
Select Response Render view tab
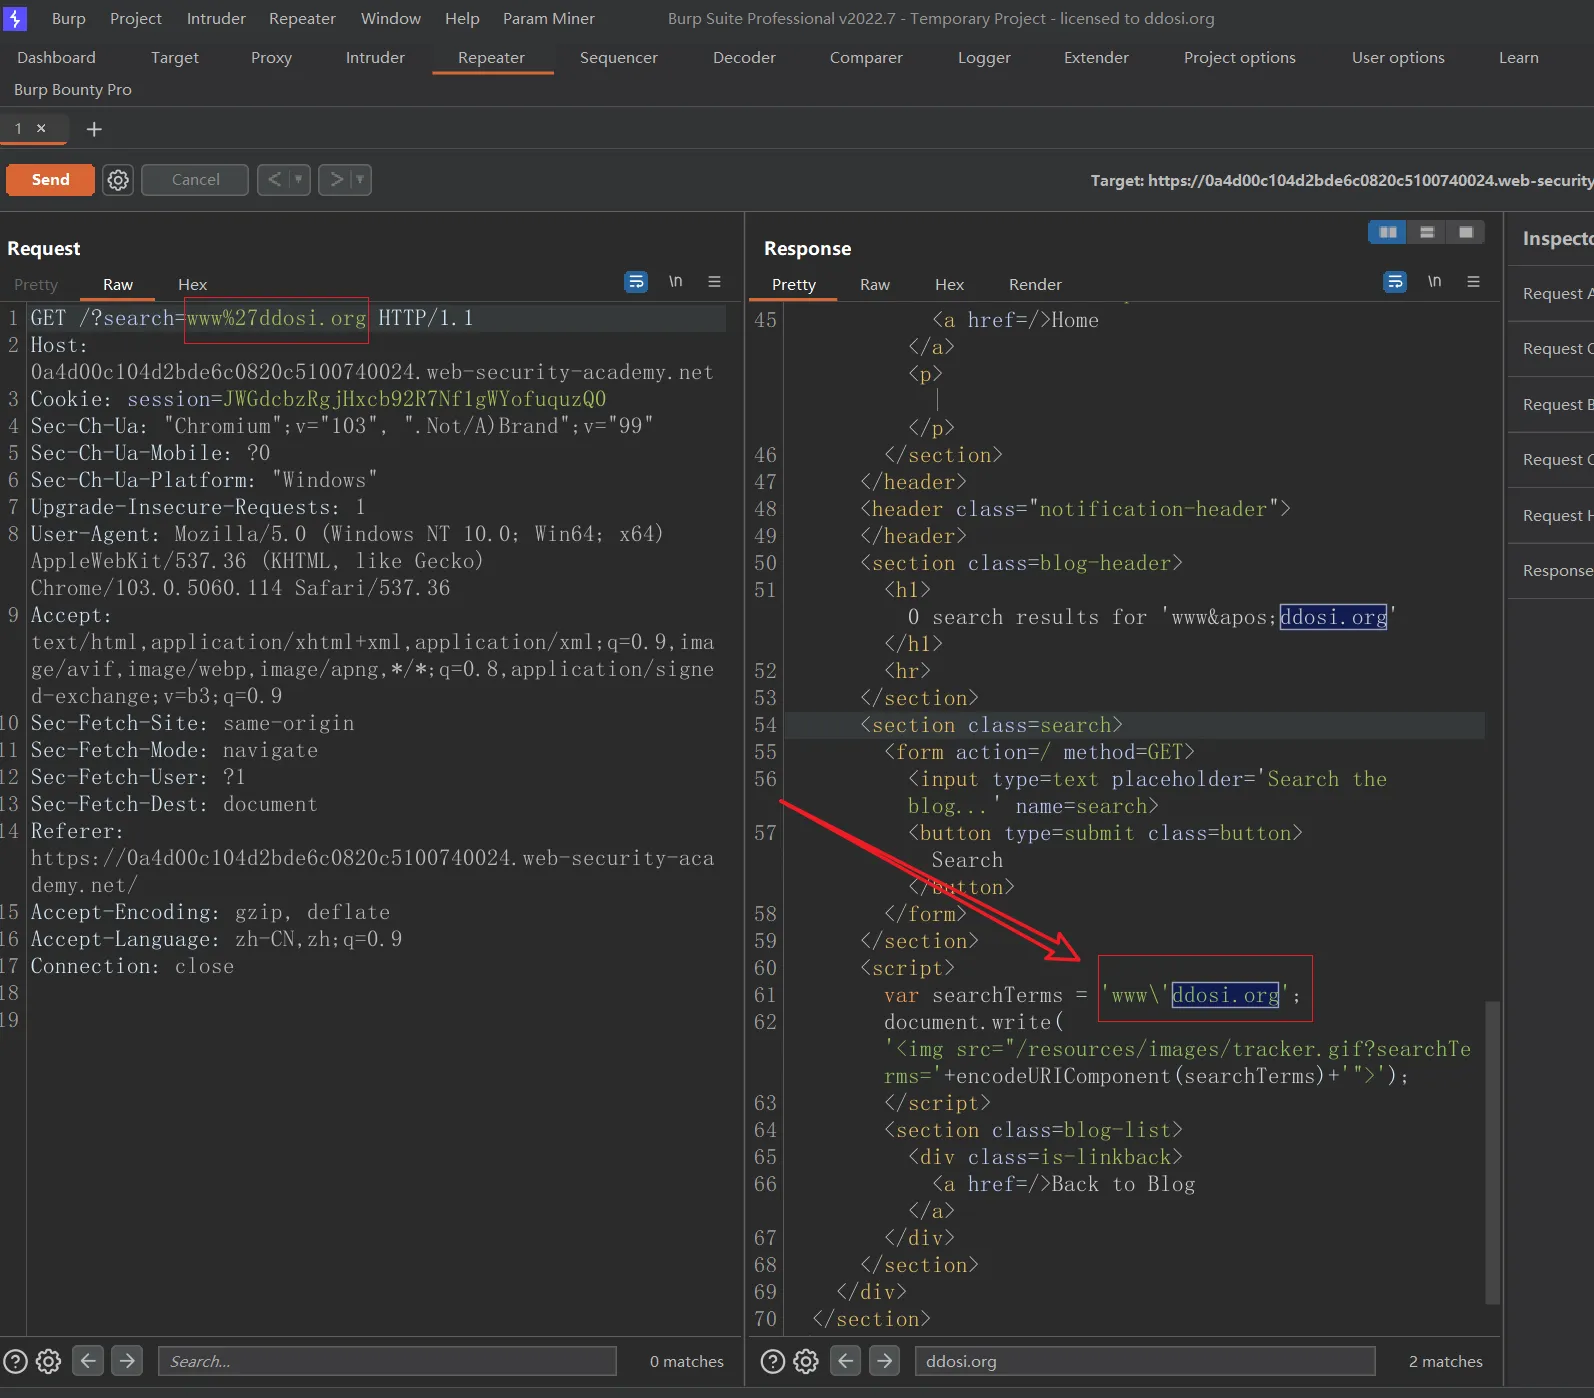1035,284
